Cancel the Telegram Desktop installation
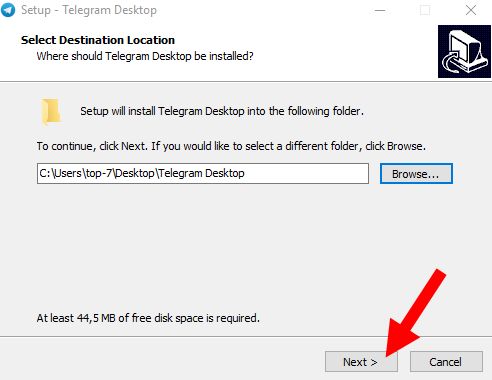Image resolution: width=492 pixels, height=380 pixels. click(446, 362)
